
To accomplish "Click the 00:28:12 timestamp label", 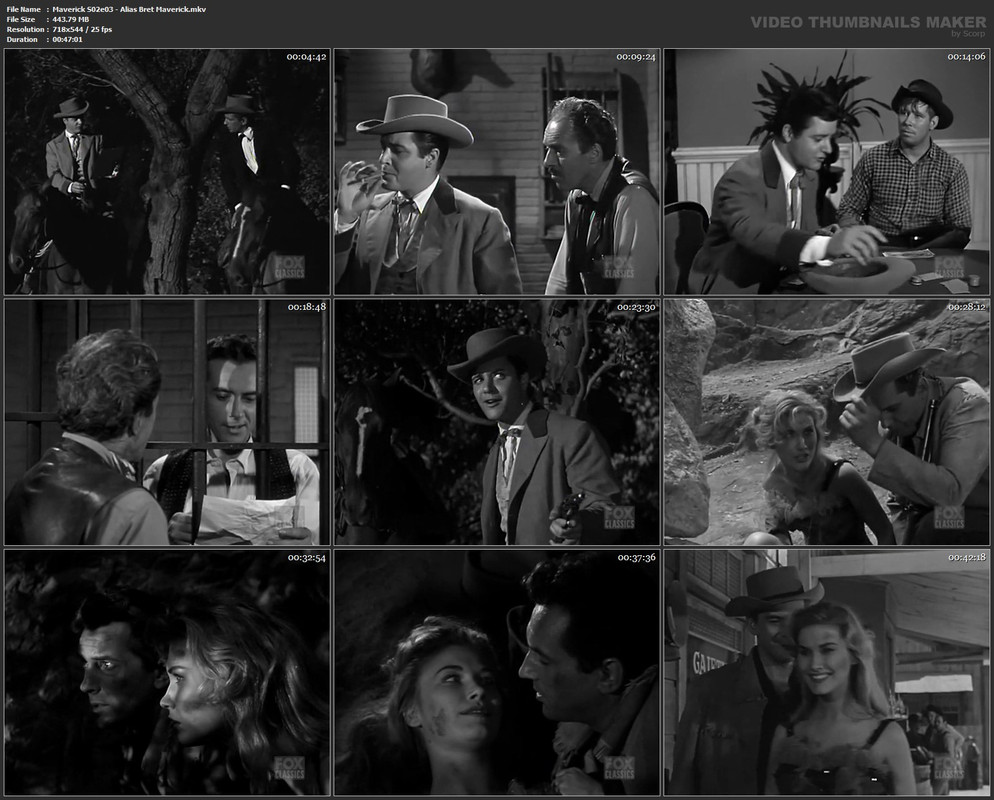I will (x=967, y=307).
